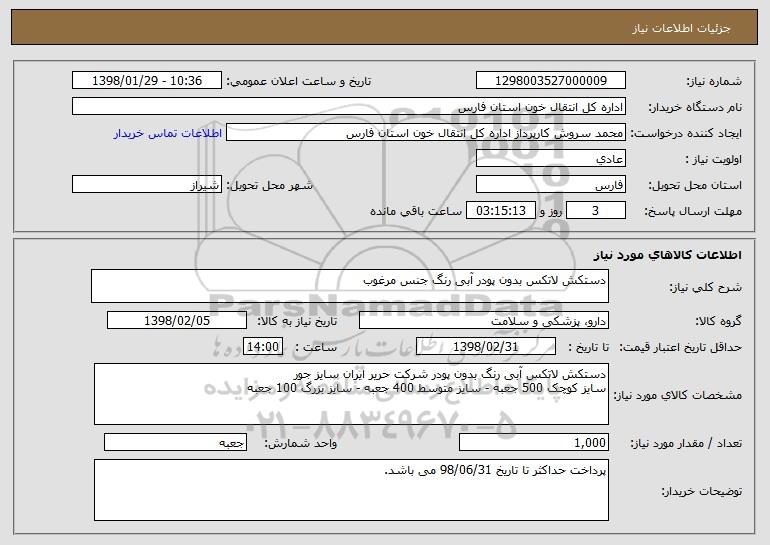
Task: Click the time field 14:00
Action: pyautogui.click(x=263, y=347)
